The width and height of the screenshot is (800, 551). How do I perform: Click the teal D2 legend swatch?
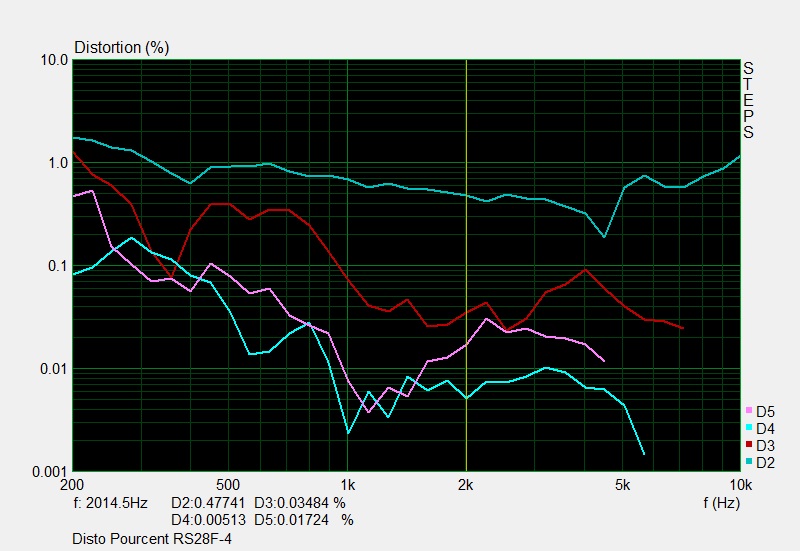click(x=749, y=462)
